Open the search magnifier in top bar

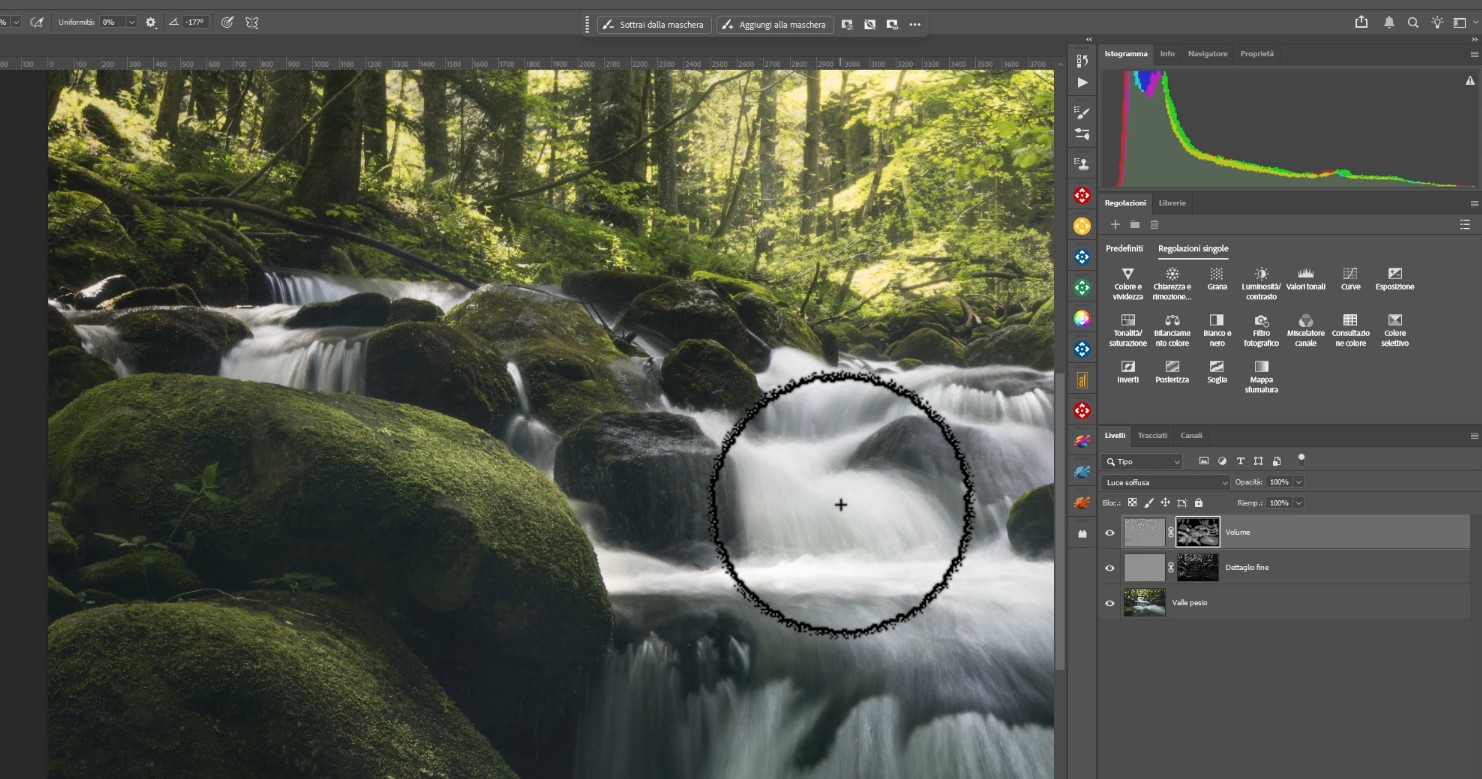point(1413,22)
